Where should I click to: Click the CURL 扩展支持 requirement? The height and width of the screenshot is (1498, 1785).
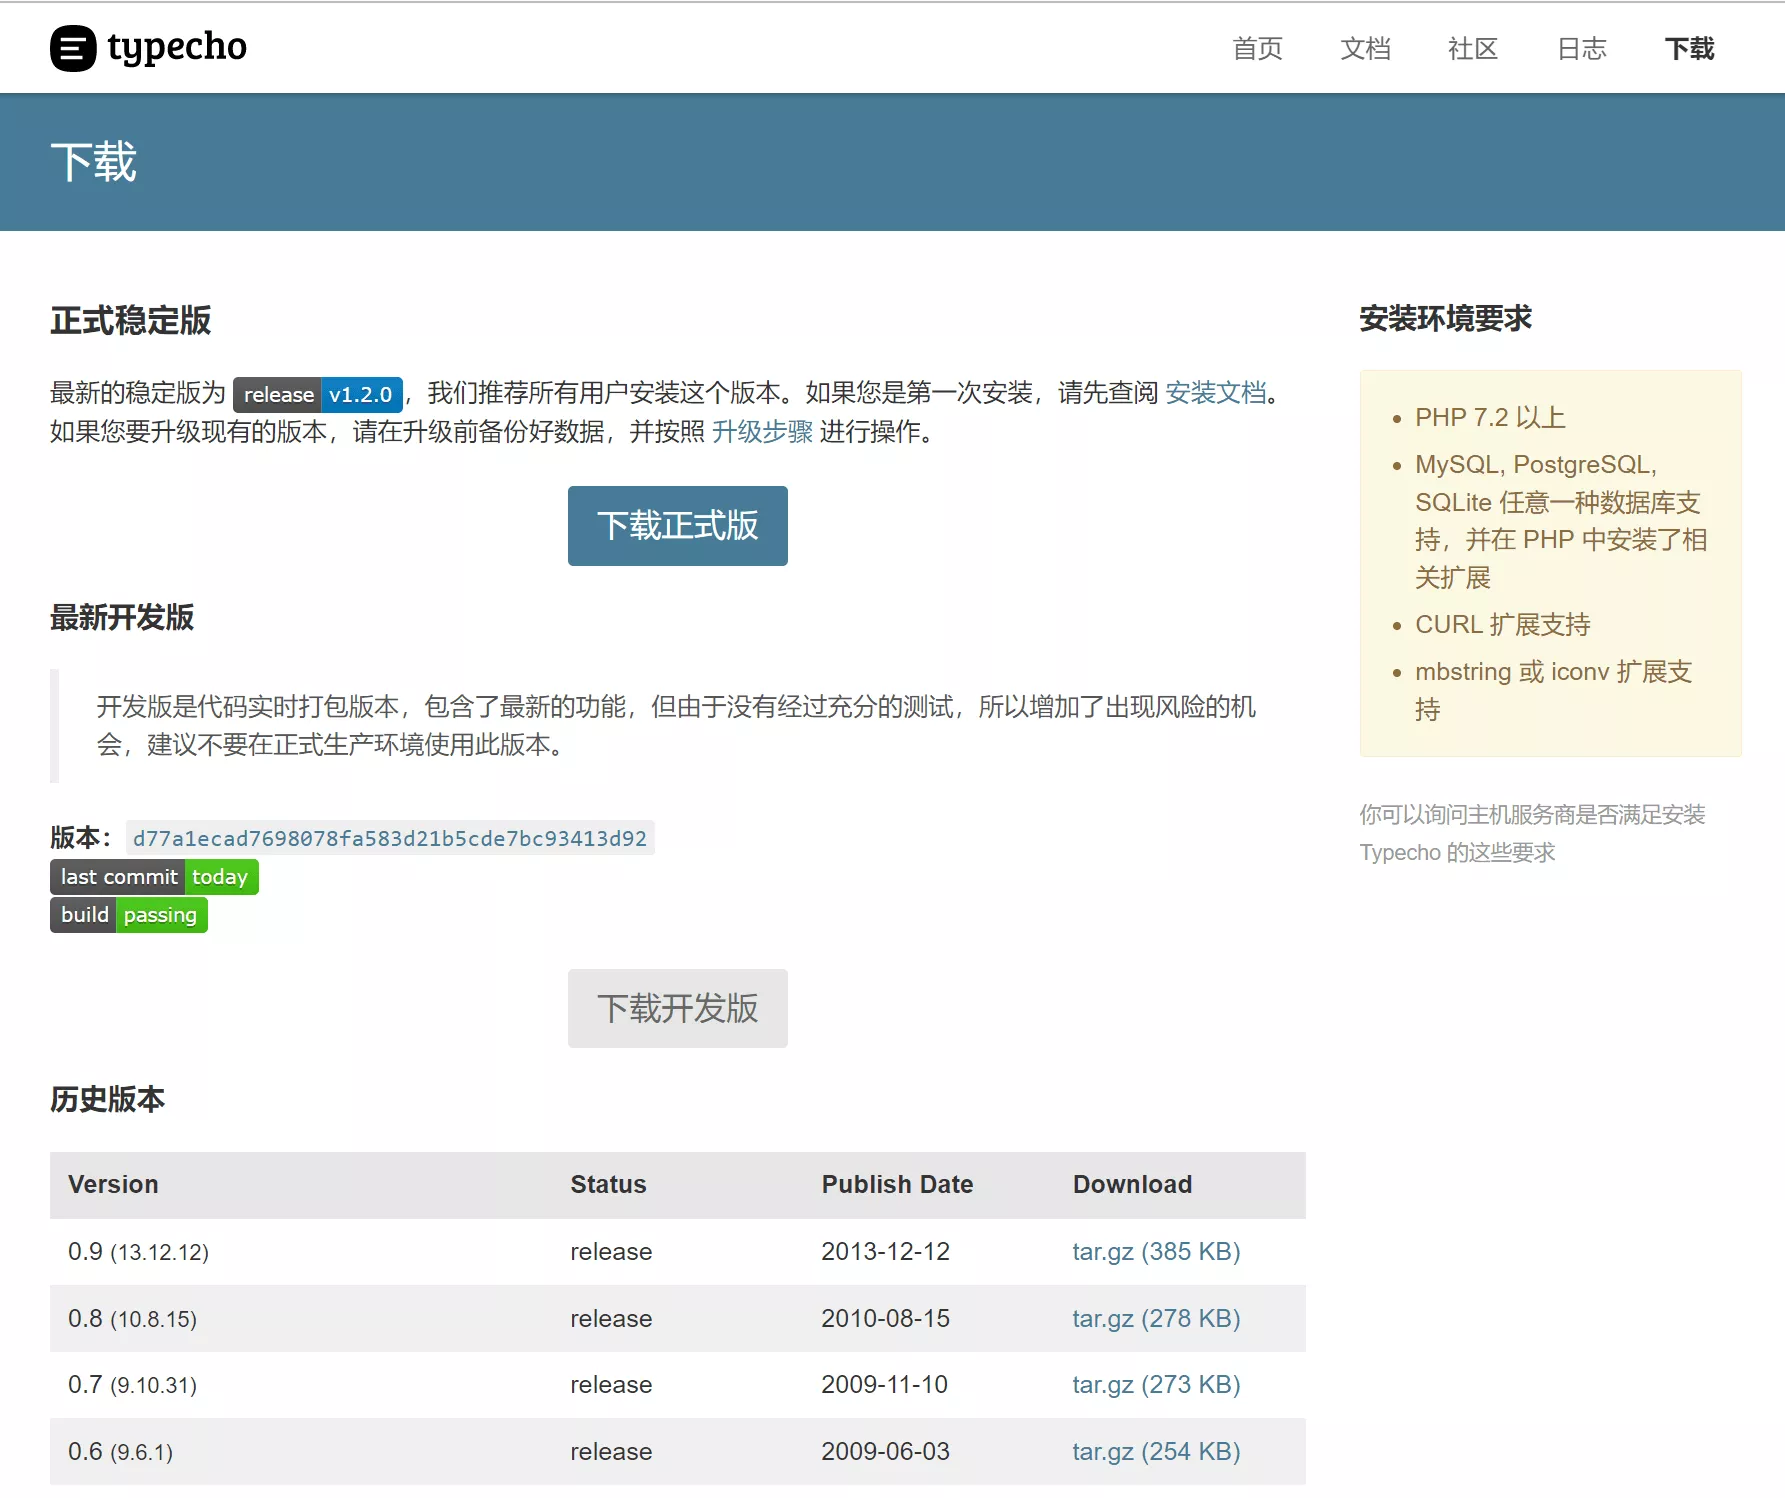1502,625
